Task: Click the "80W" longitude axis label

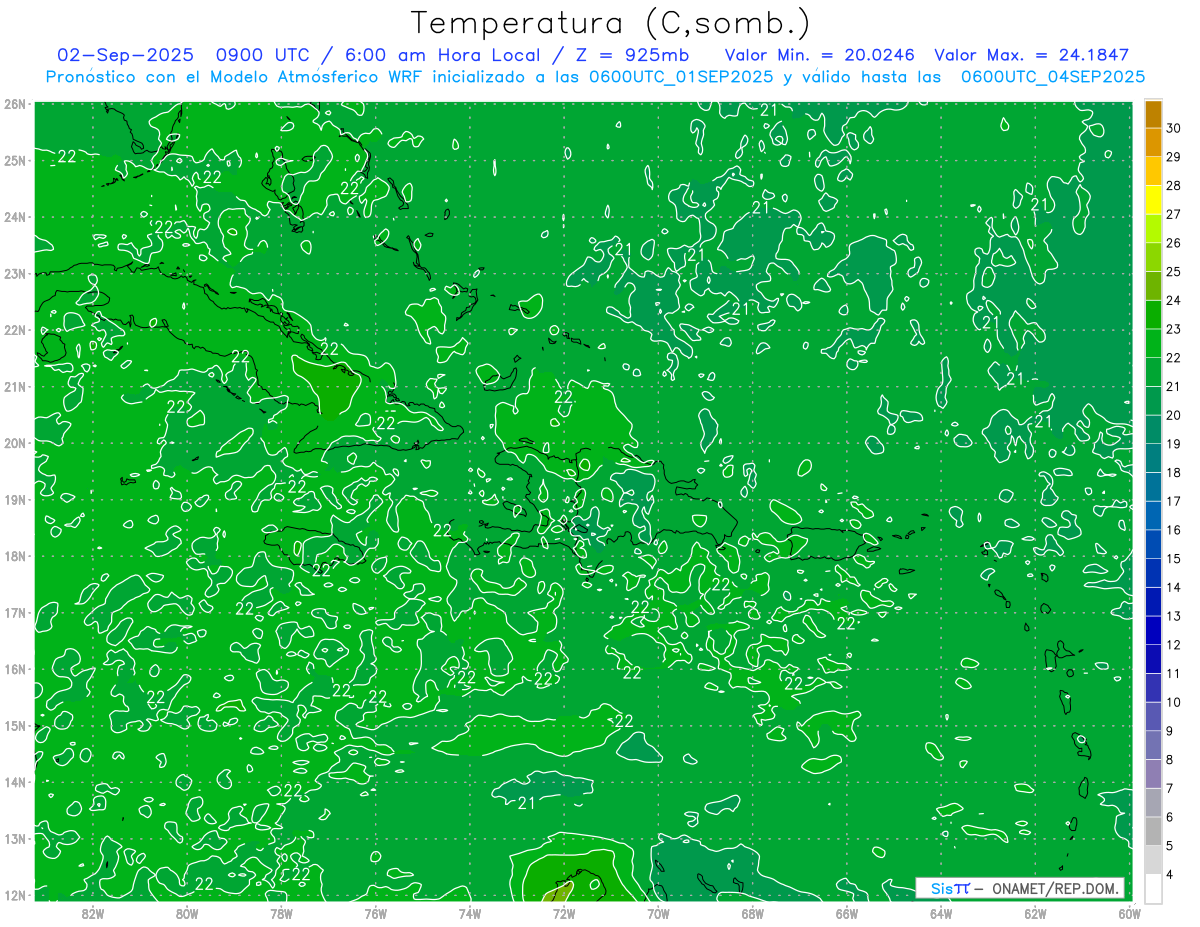Action: [x=187, y=913]
